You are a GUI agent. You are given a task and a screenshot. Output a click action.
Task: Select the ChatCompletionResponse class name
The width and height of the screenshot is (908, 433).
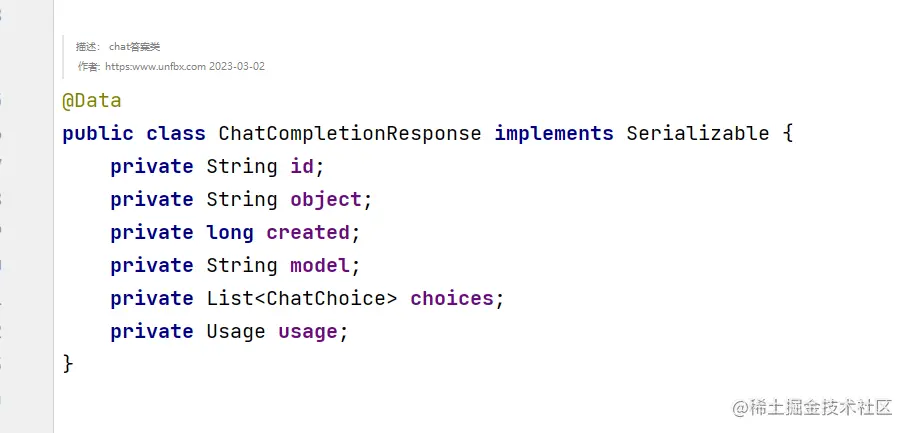pos(350,134)
